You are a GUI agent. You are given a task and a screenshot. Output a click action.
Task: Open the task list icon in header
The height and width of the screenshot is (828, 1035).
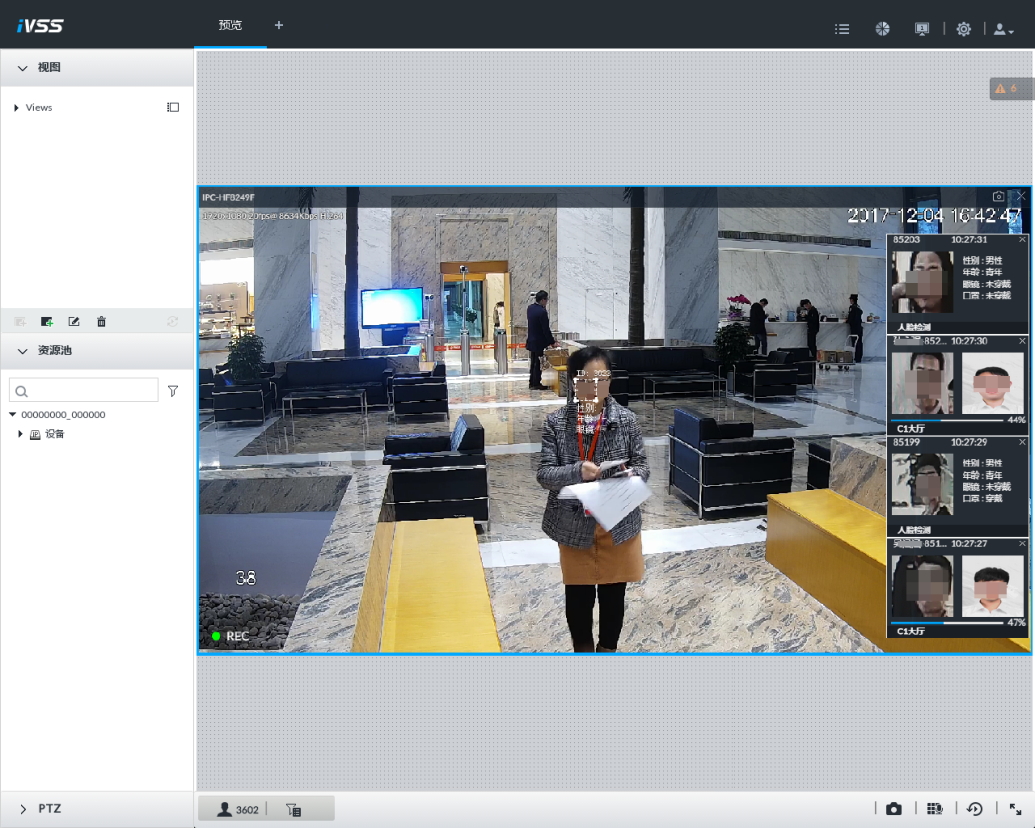coord(842,29)
